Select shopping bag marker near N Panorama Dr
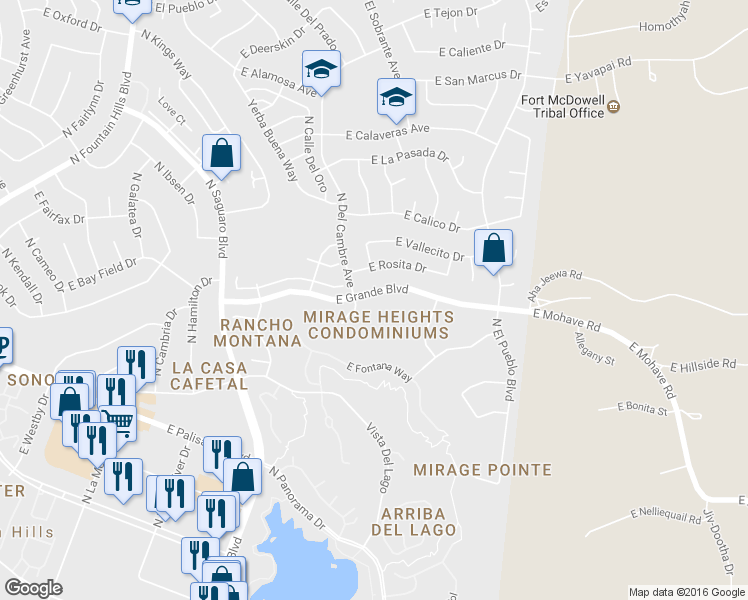Screen dimensions: 748x600 (x=242, y=477)
